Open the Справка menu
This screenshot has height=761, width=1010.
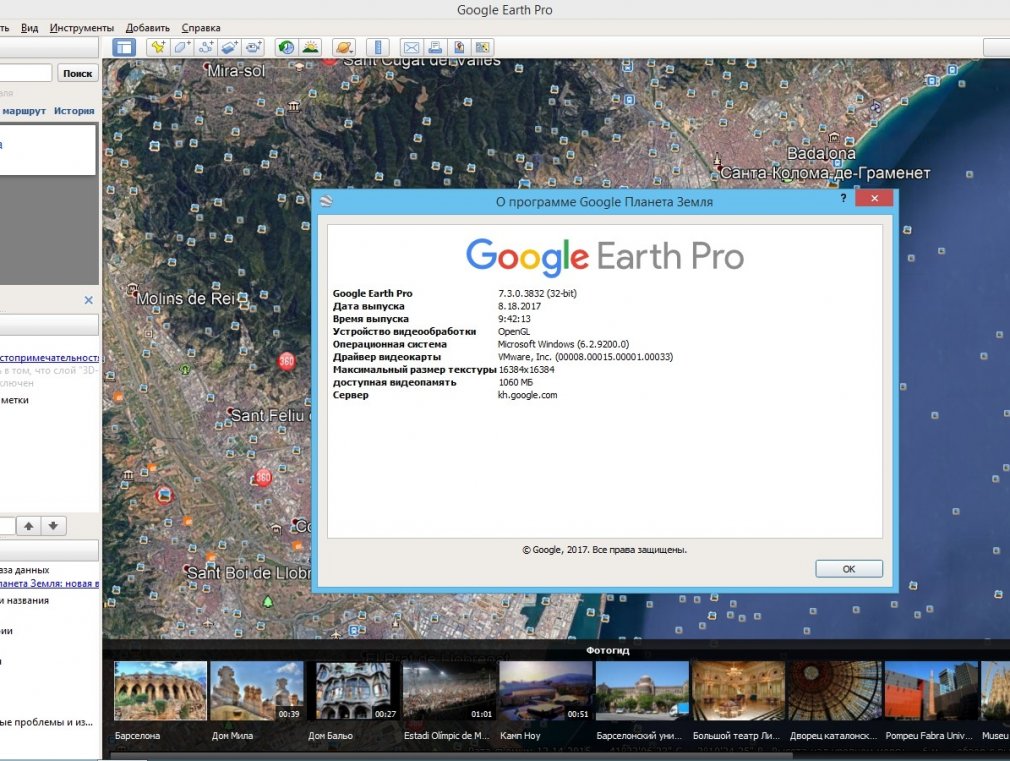pyautogui.click(x=201, y=28)
